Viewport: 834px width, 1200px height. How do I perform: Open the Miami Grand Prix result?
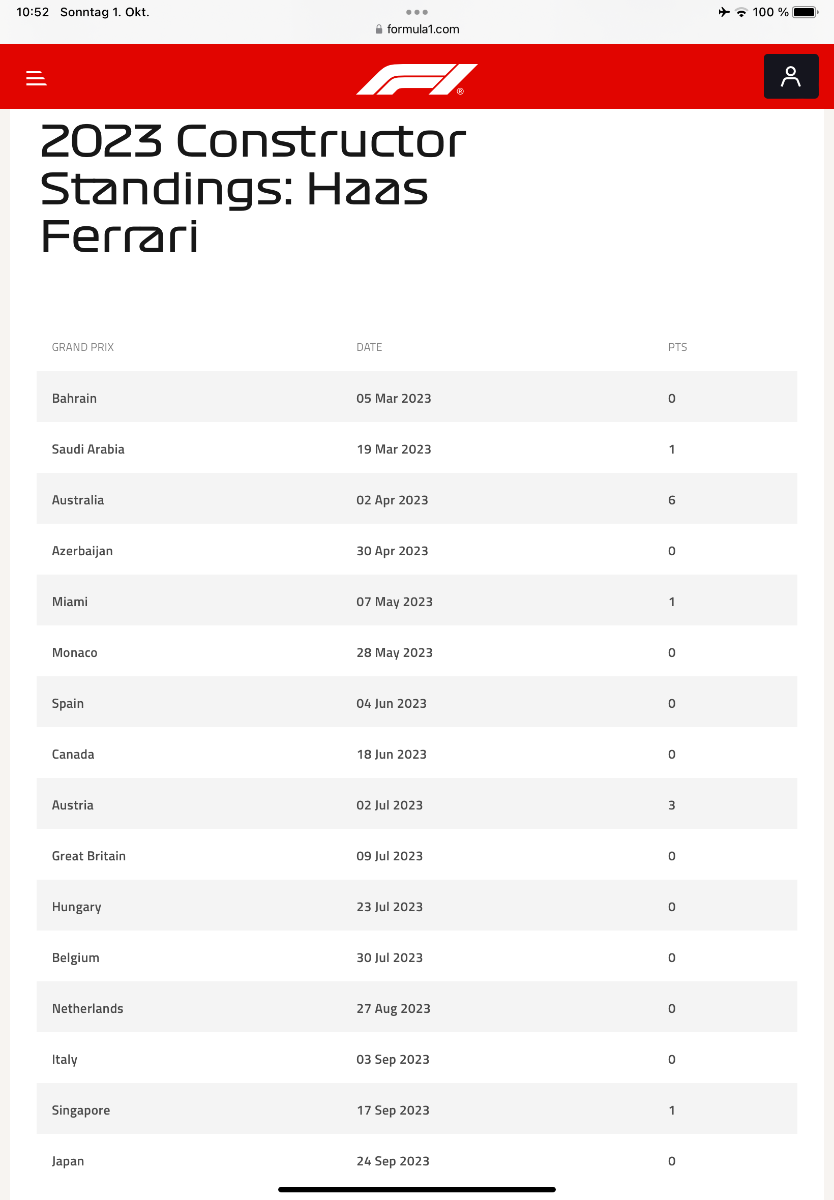pyautogui.click(x=70, y=602)
